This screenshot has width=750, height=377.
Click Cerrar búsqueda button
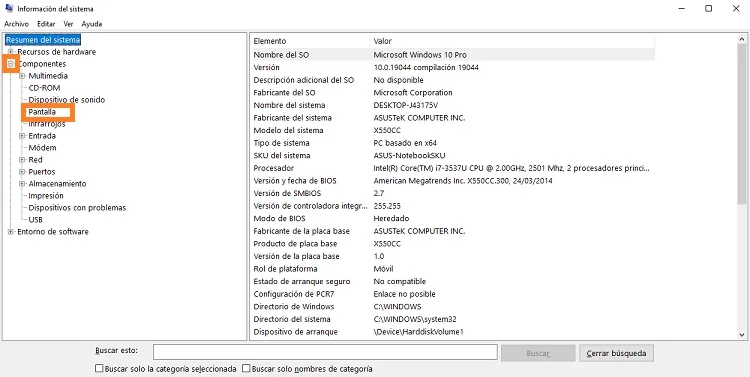point(616,353)
